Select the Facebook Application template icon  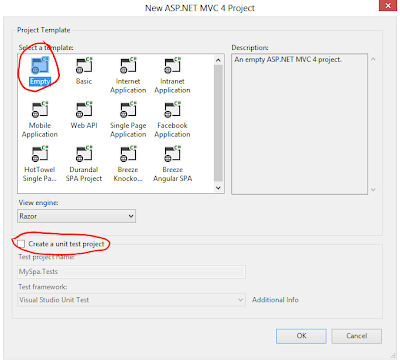click(172, 110)
